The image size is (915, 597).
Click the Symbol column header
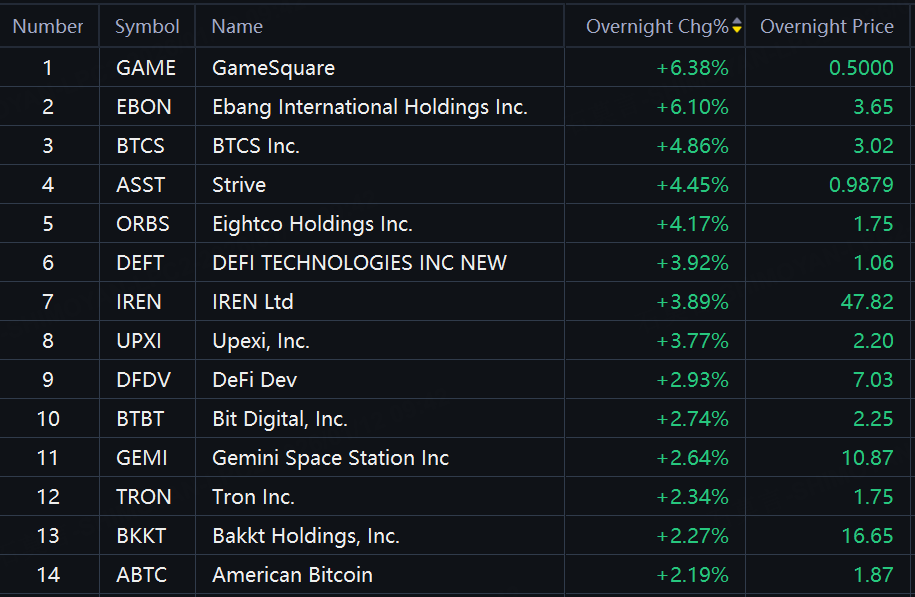(x=147, y=27)
